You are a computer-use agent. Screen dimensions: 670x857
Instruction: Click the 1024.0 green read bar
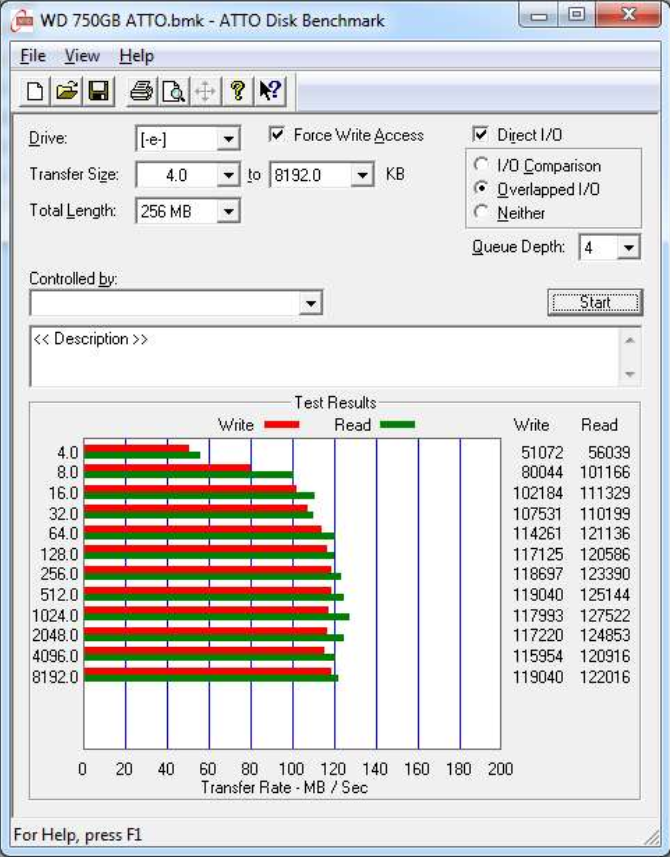tap(216, 617)
